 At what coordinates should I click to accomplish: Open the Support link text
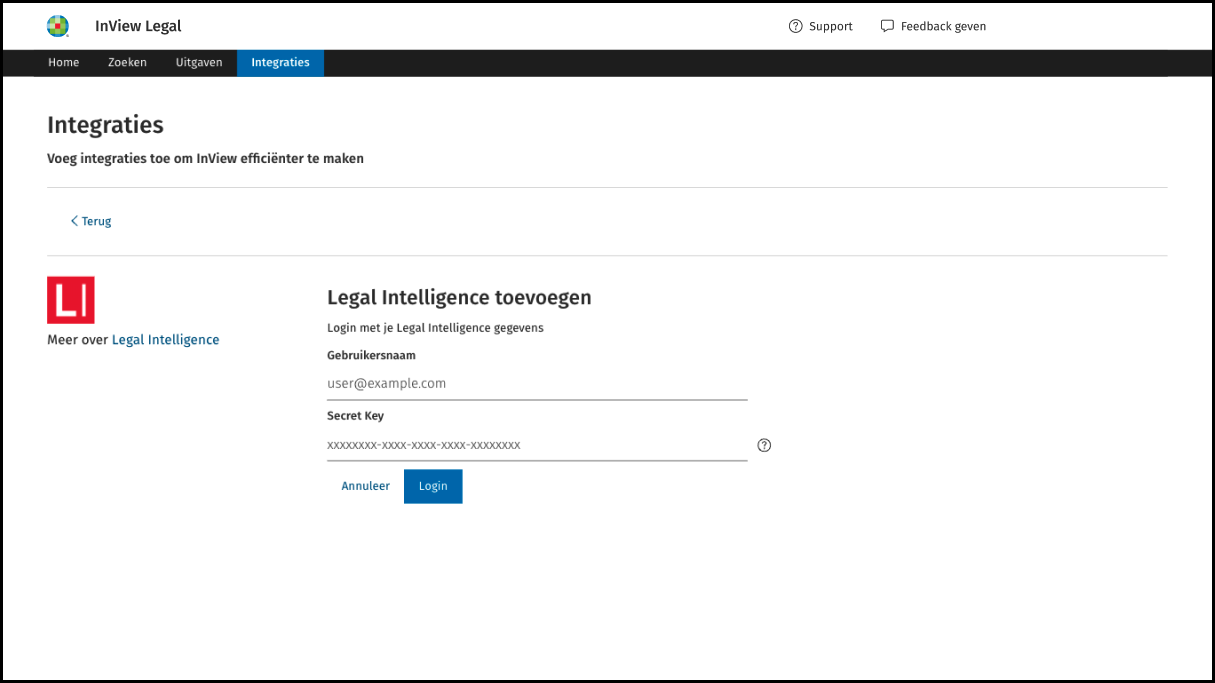(831, 26)
